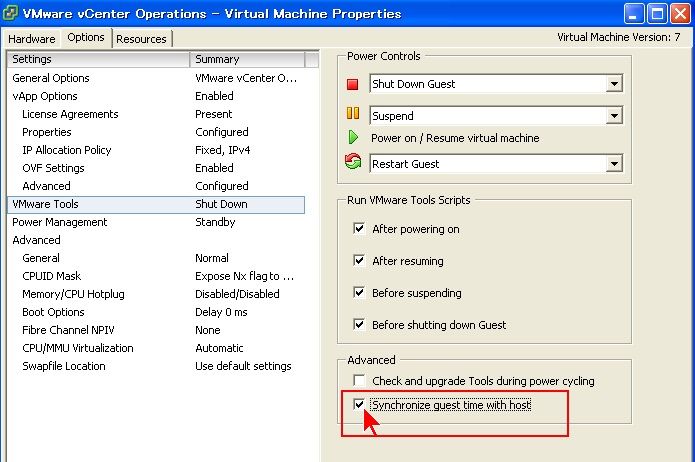The width and height of the screenshot is (695, 462).
Task: Click the restart guest circular arrows icon
Action: tap(353, 161)
